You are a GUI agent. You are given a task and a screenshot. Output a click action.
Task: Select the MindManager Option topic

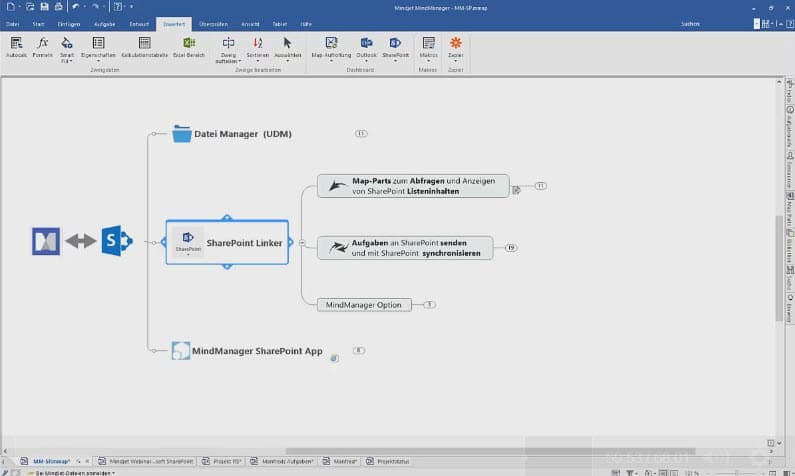(x=364, y=305)
